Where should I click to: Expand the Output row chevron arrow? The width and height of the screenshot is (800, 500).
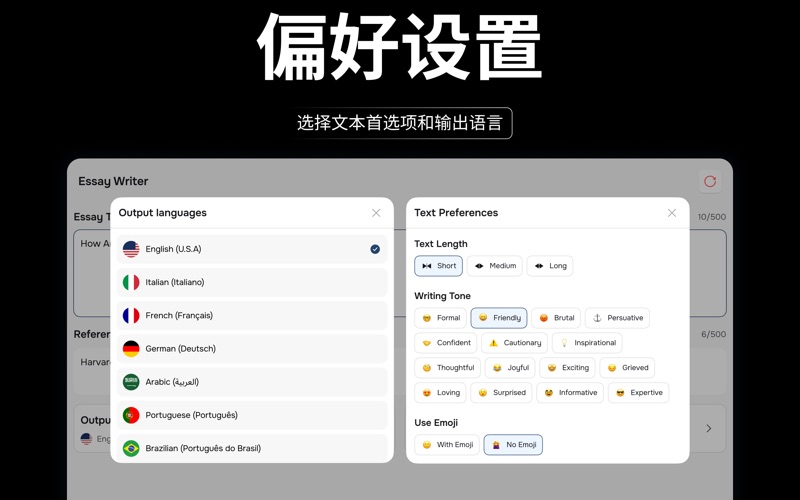pos(709,429)
